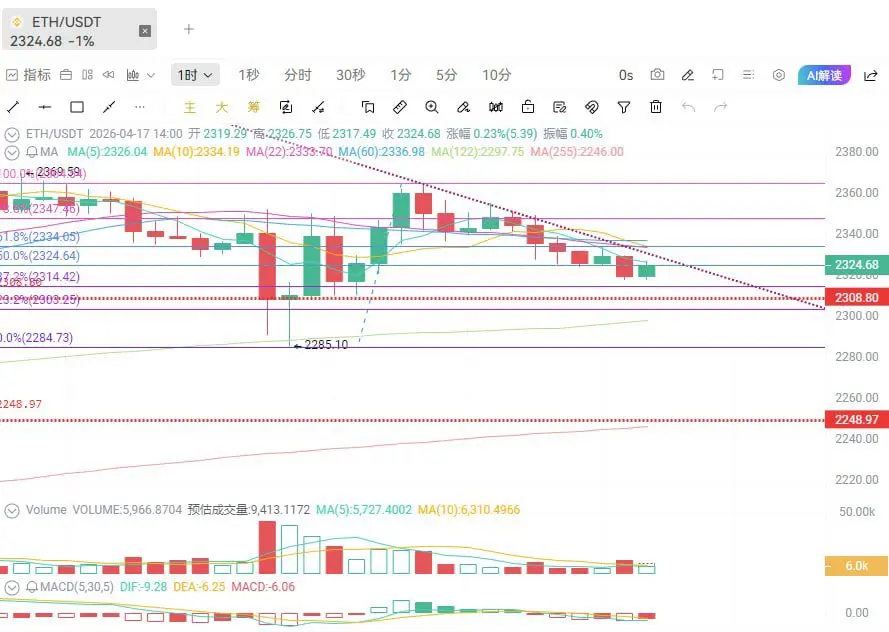
Task: Click the rewind replay icon
Action: [108, 75]
